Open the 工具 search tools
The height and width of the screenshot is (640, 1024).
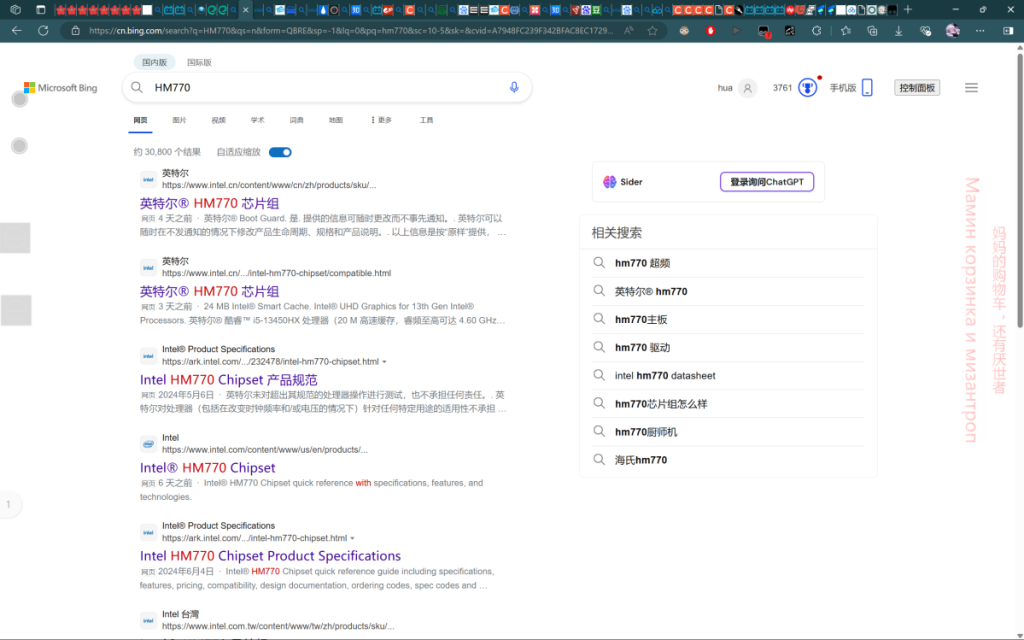[x=426, y=120]
